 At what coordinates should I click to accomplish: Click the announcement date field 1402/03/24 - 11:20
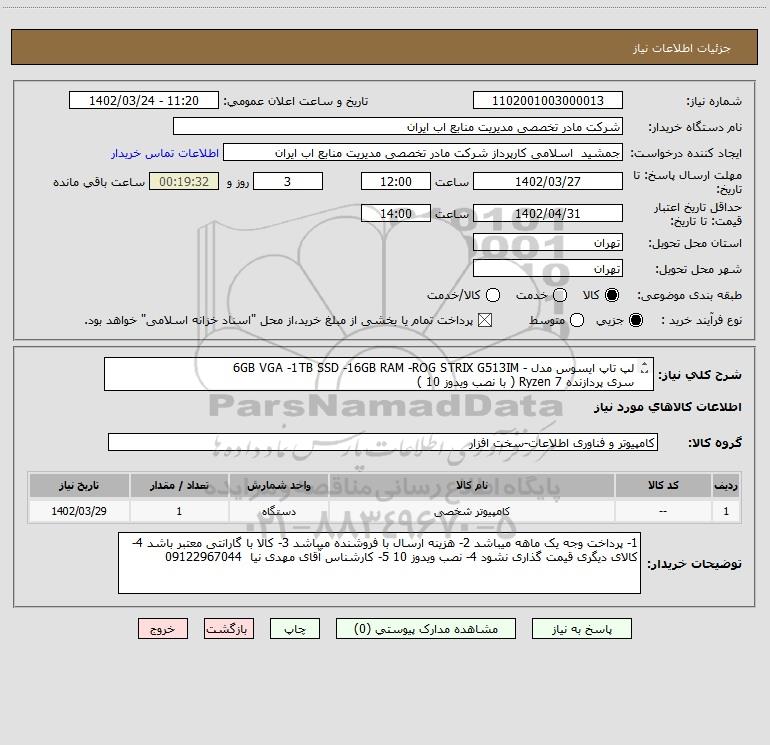[144, 100]
